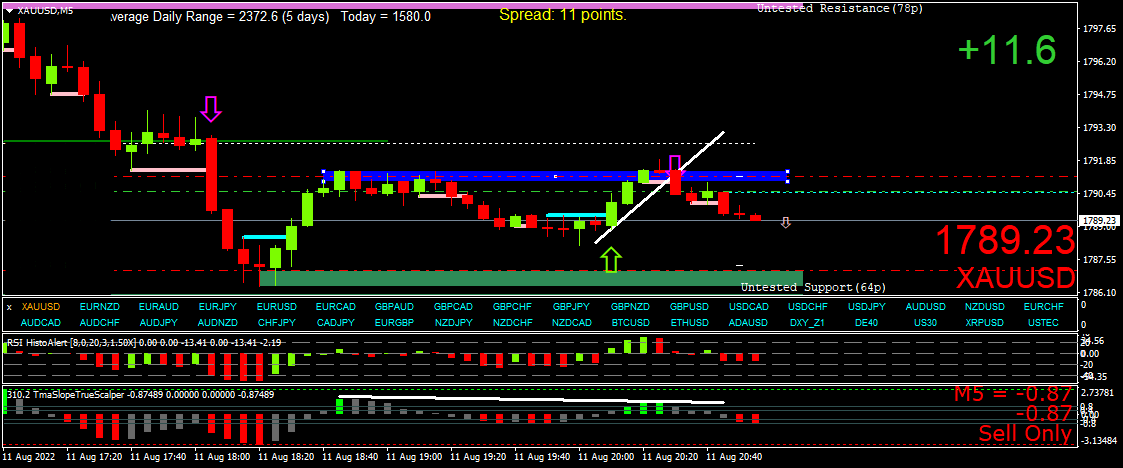Click the Spread: 11 points text
1123x468 pixels.
(563, 14)
